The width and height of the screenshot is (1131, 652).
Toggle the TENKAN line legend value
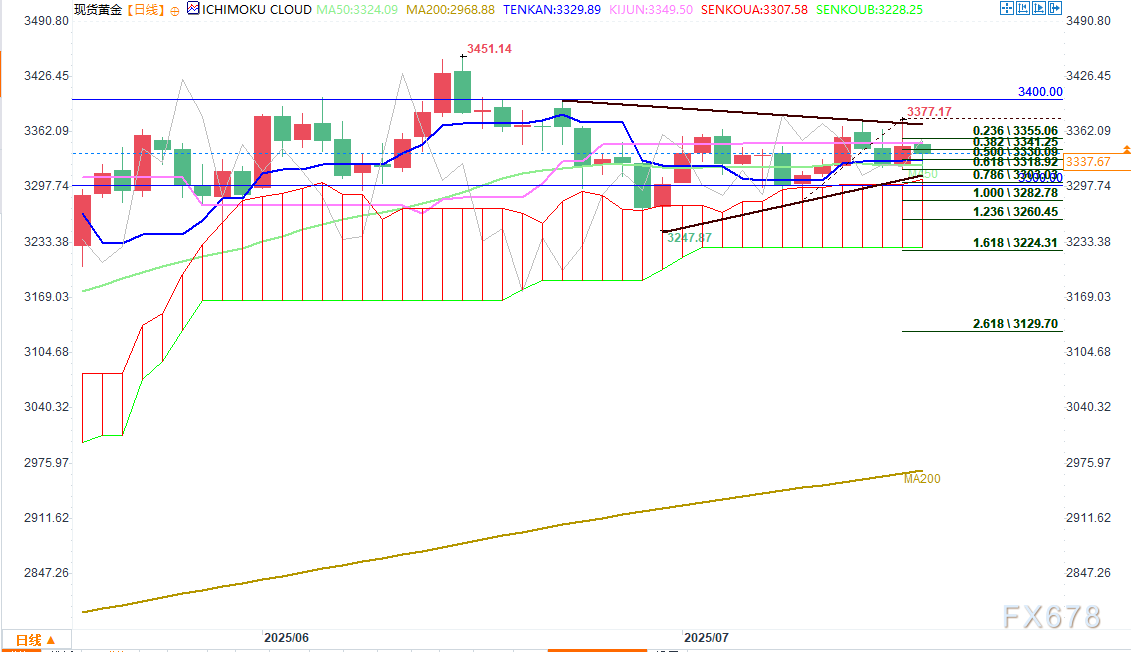coord(552,9)
